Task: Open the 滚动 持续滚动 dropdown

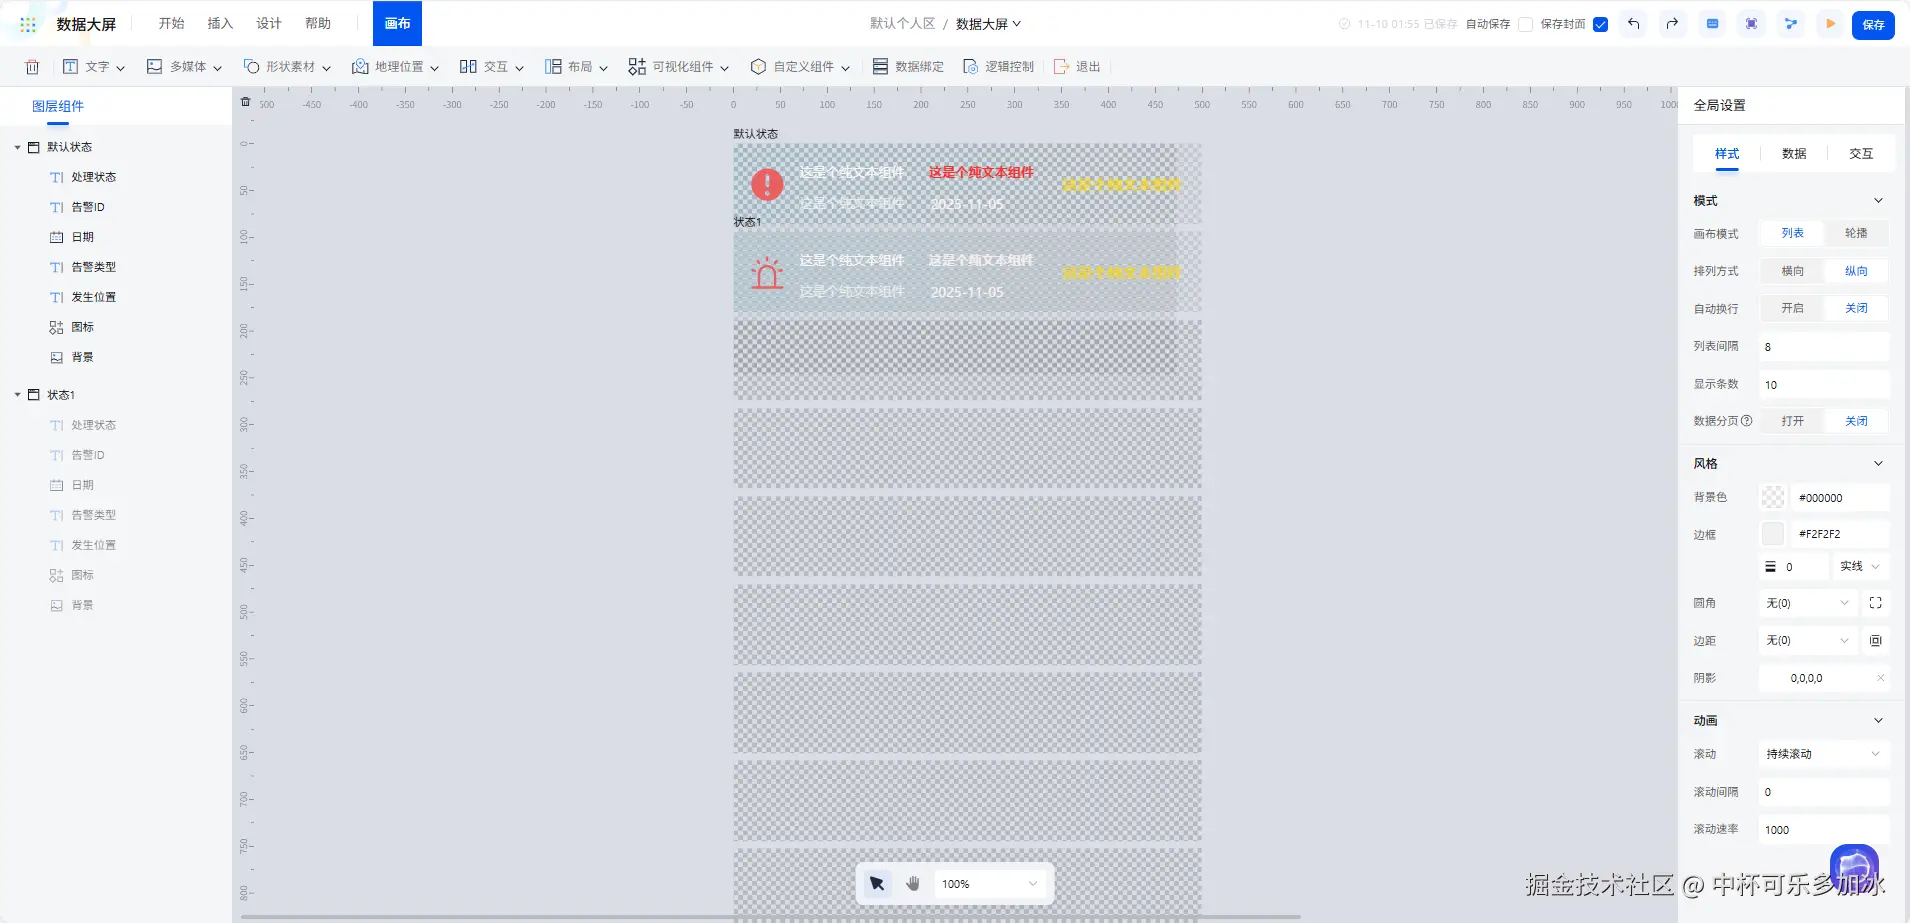Action: 1823,754
